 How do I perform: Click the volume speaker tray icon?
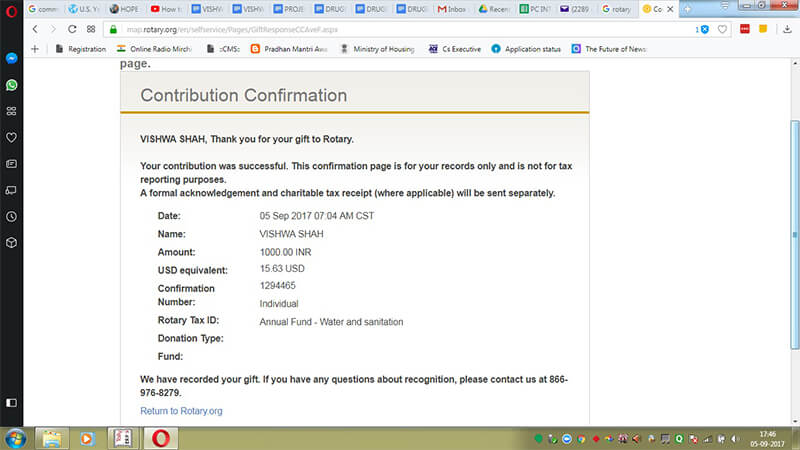735,439
